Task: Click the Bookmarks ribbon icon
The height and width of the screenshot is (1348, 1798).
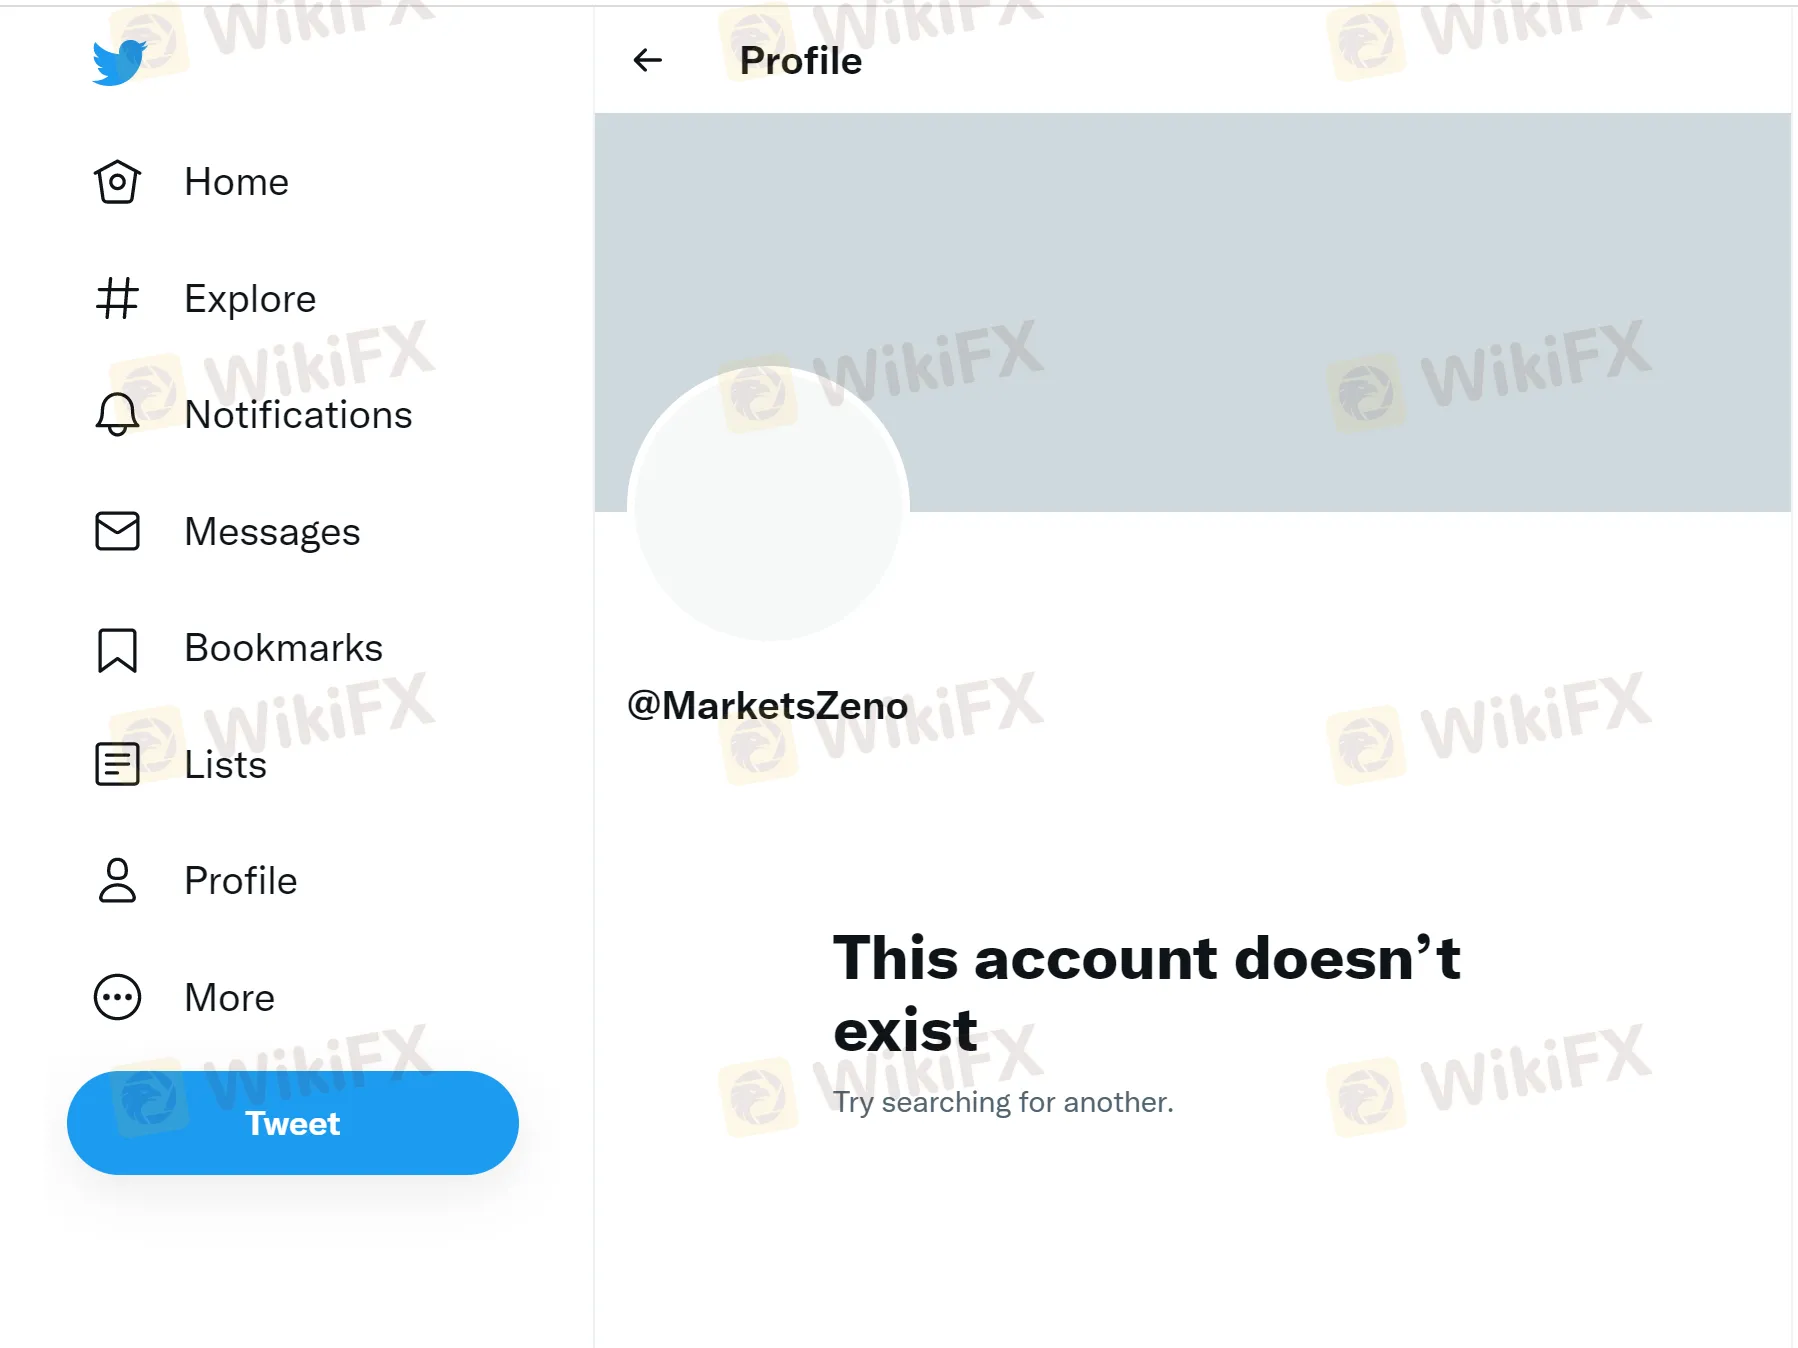Action: tap(117, 649)
